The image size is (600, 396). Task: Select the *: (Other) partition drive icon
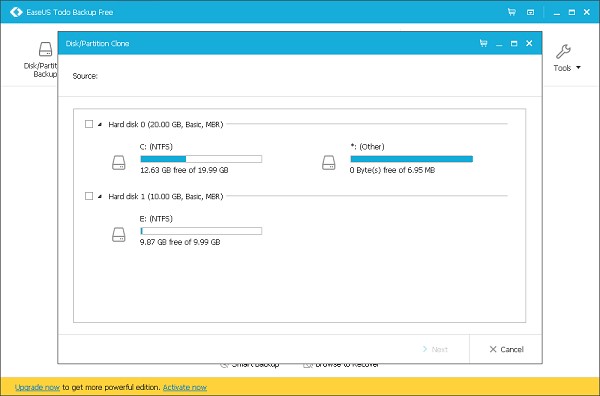(x=329, y=163)
